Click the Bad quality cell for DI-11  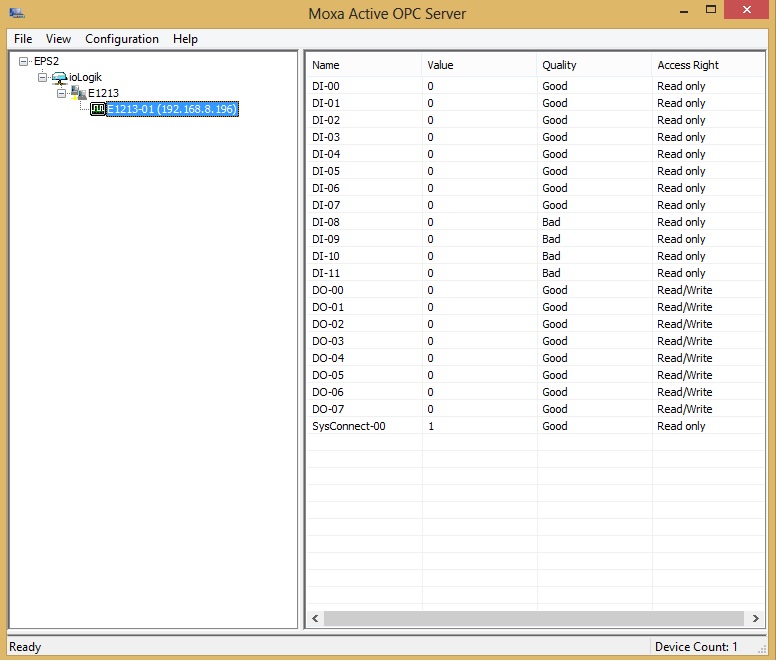551,273
